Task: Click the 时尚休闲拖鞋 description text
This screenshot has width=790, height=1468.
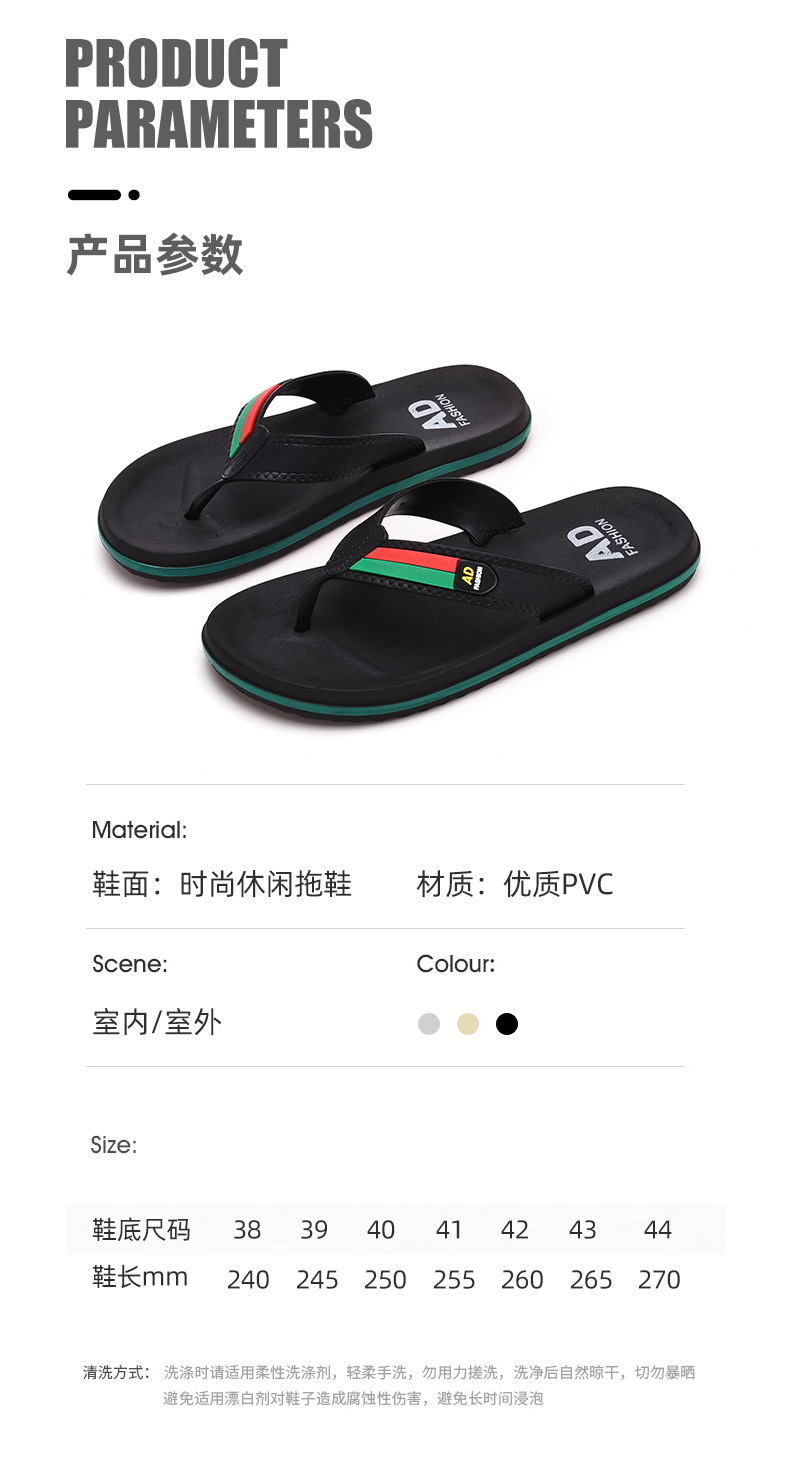Action: 265,885
